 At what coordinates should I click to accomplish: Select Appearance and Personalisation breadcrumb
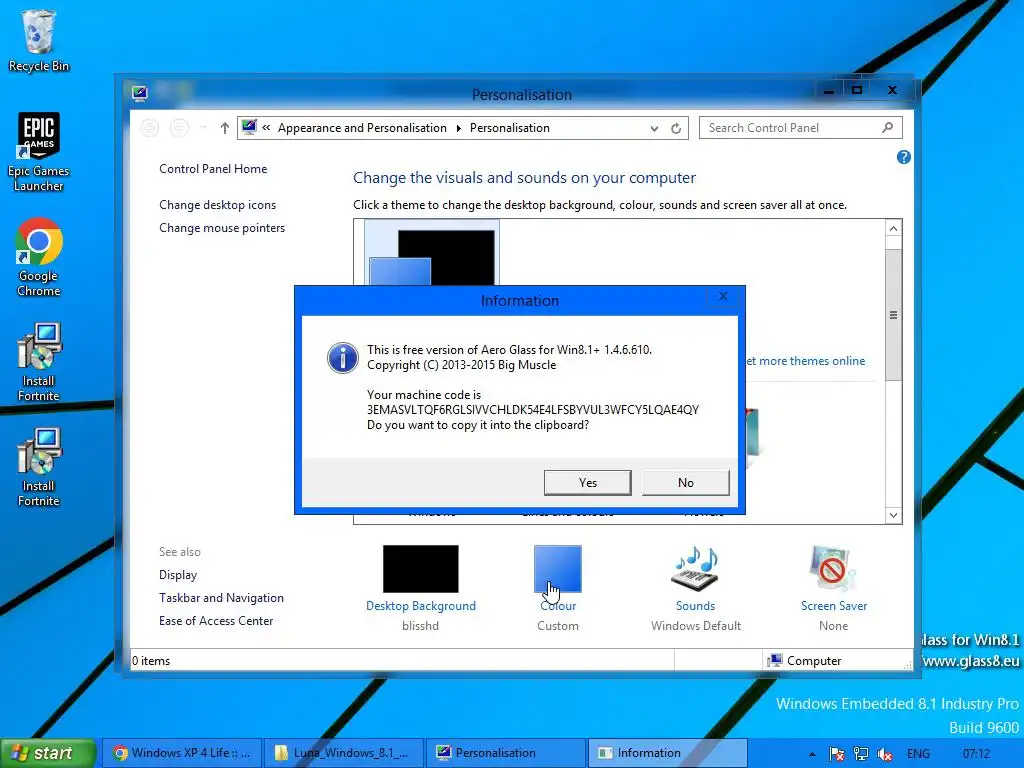coord(362,128)
